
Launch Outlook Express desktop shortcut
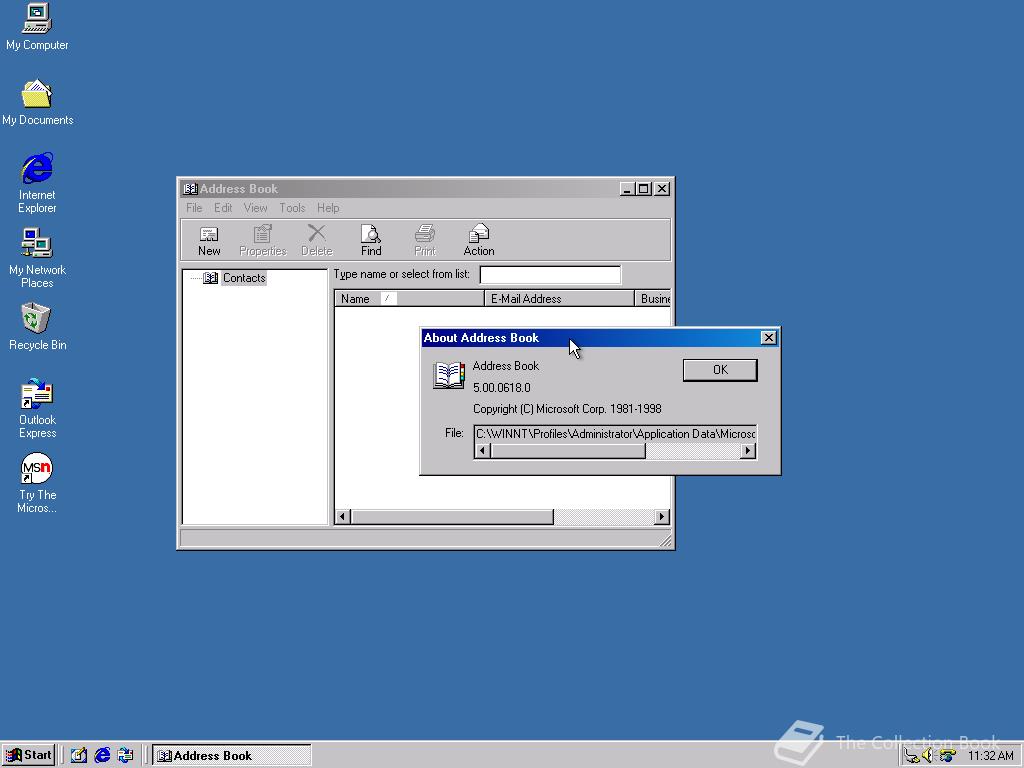37,408
